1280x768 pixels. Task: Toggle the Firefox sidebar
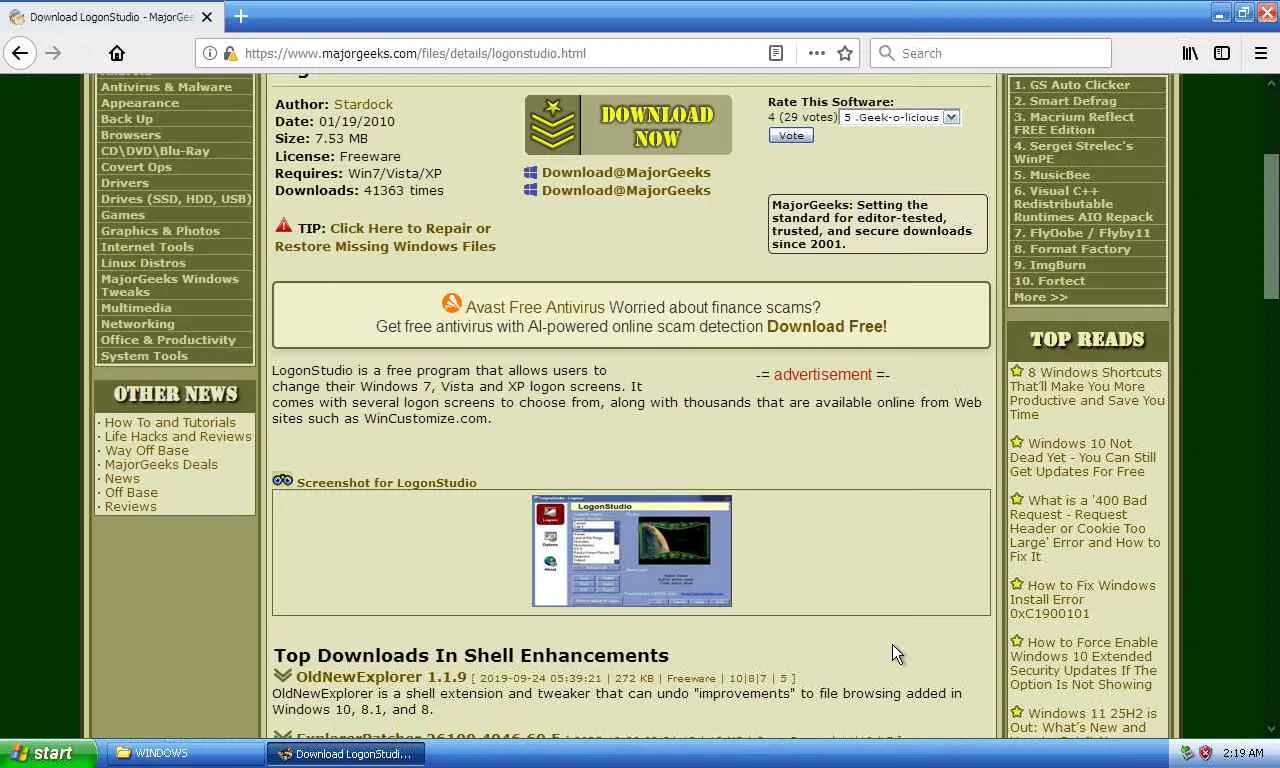coord(1222,53)
